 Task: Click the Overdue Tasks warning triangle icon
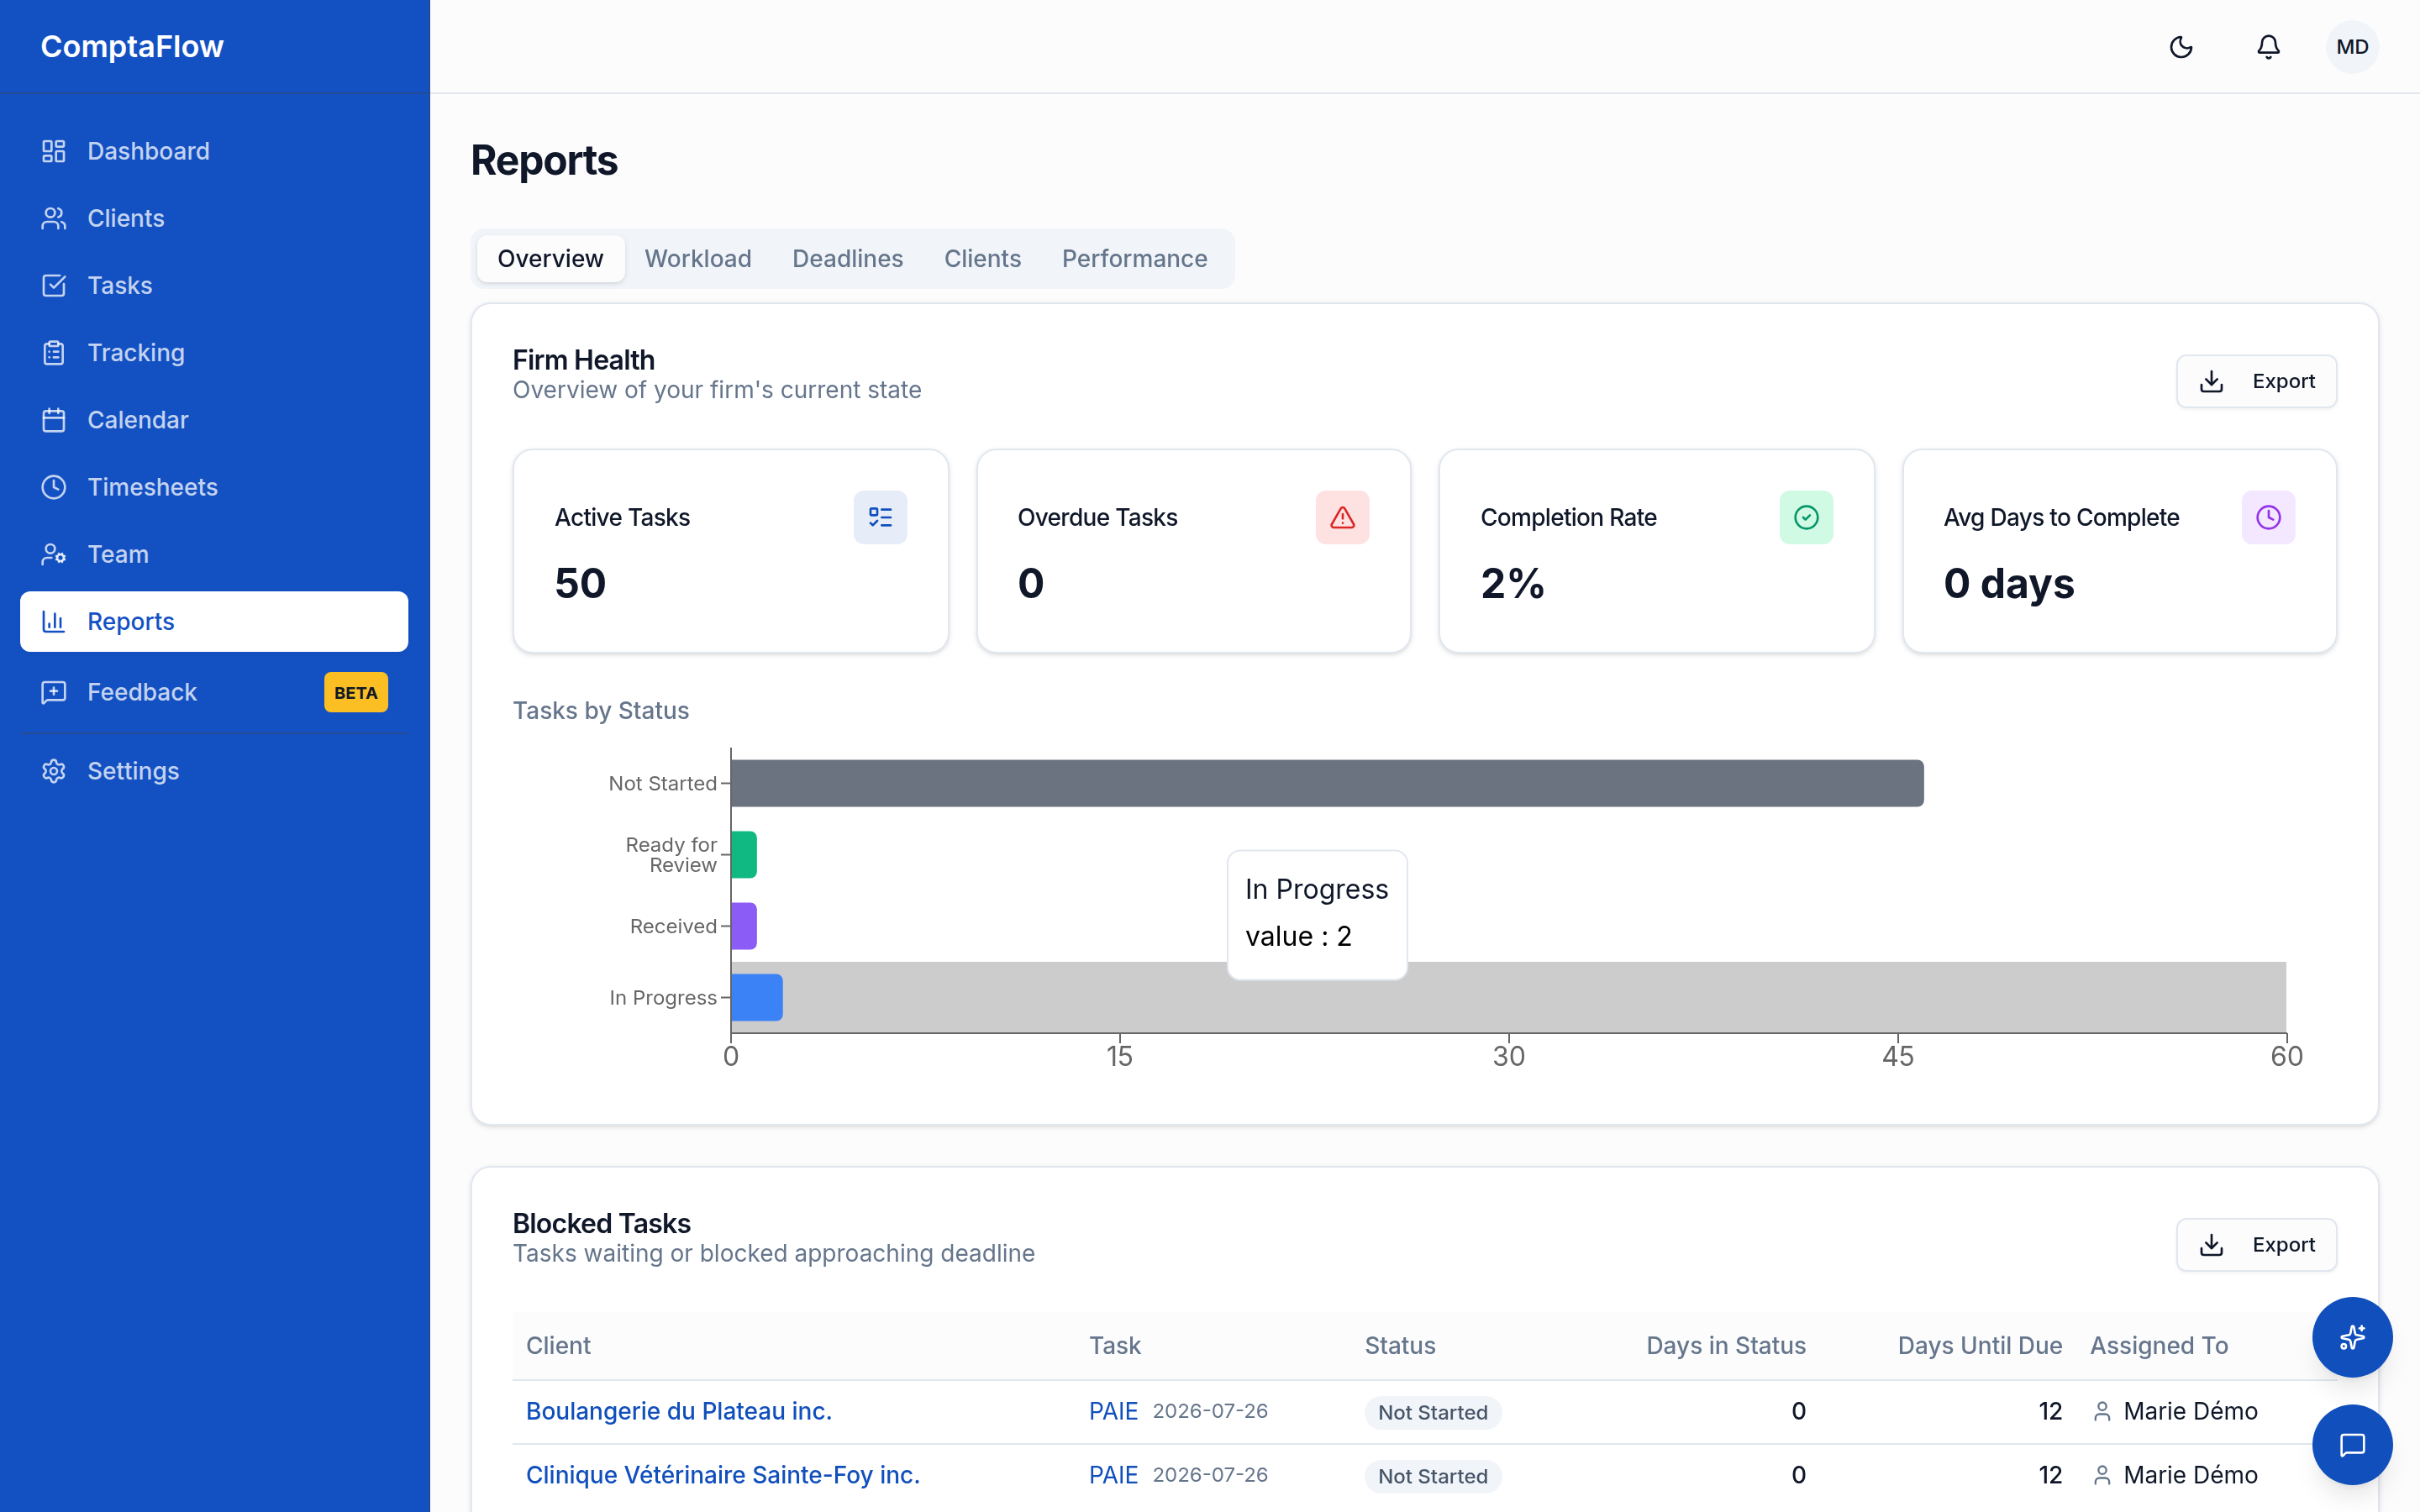click(1342, 517)
